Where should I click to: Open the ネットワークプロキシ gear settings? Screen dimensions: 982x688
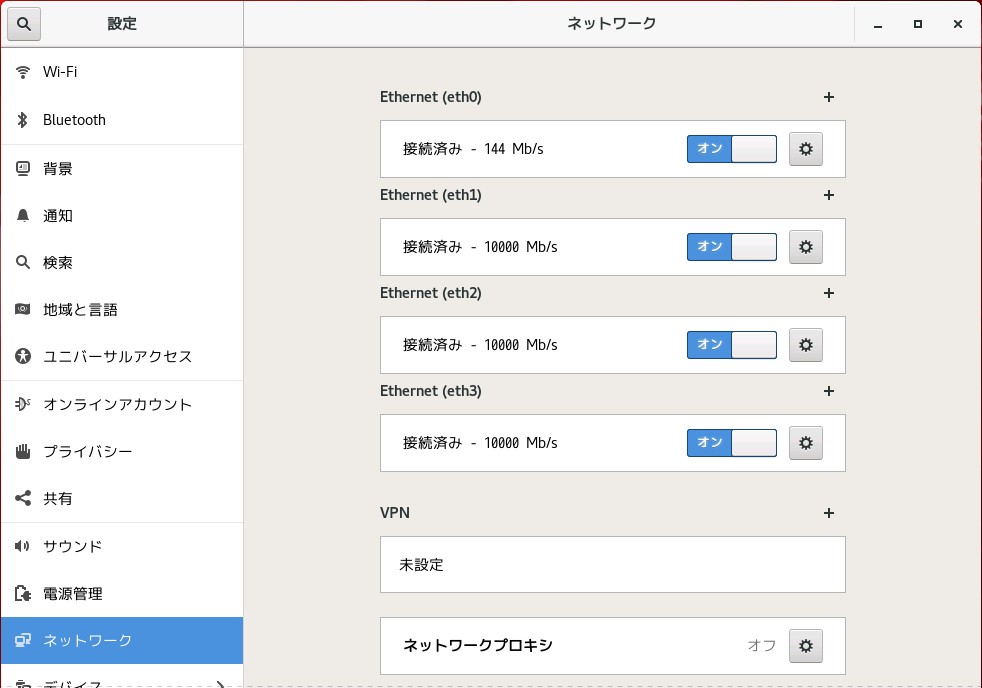(805, 646)
